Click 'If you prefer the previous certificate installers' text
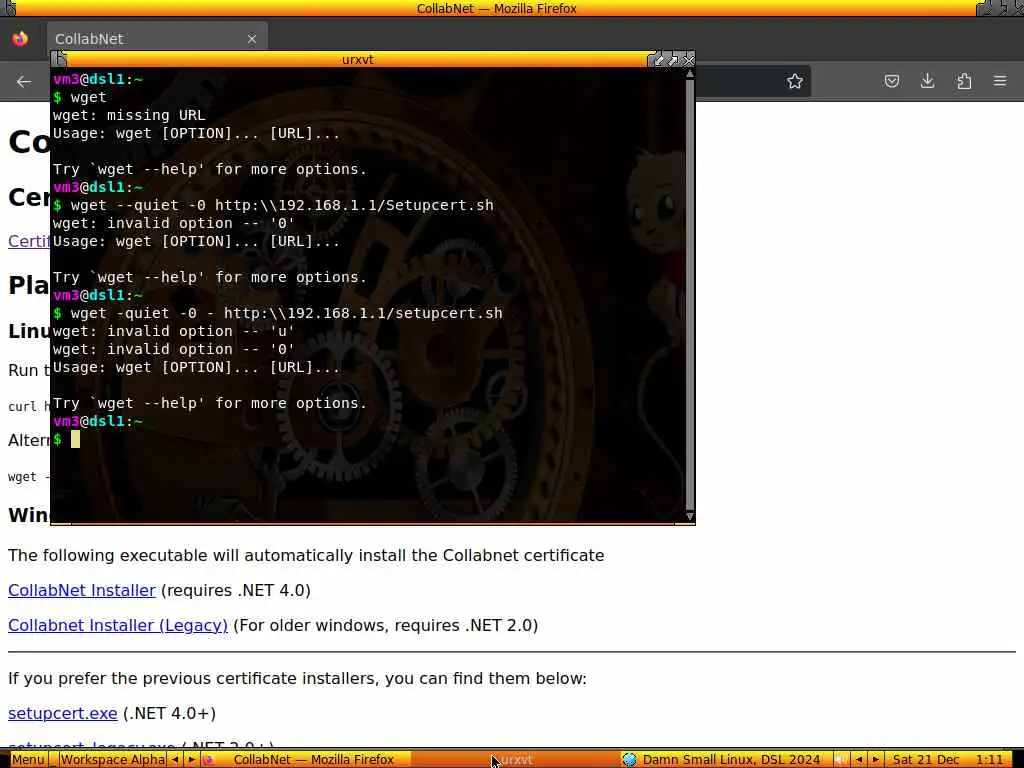This screenshot has width=1024, height=768. click(297, 679)
